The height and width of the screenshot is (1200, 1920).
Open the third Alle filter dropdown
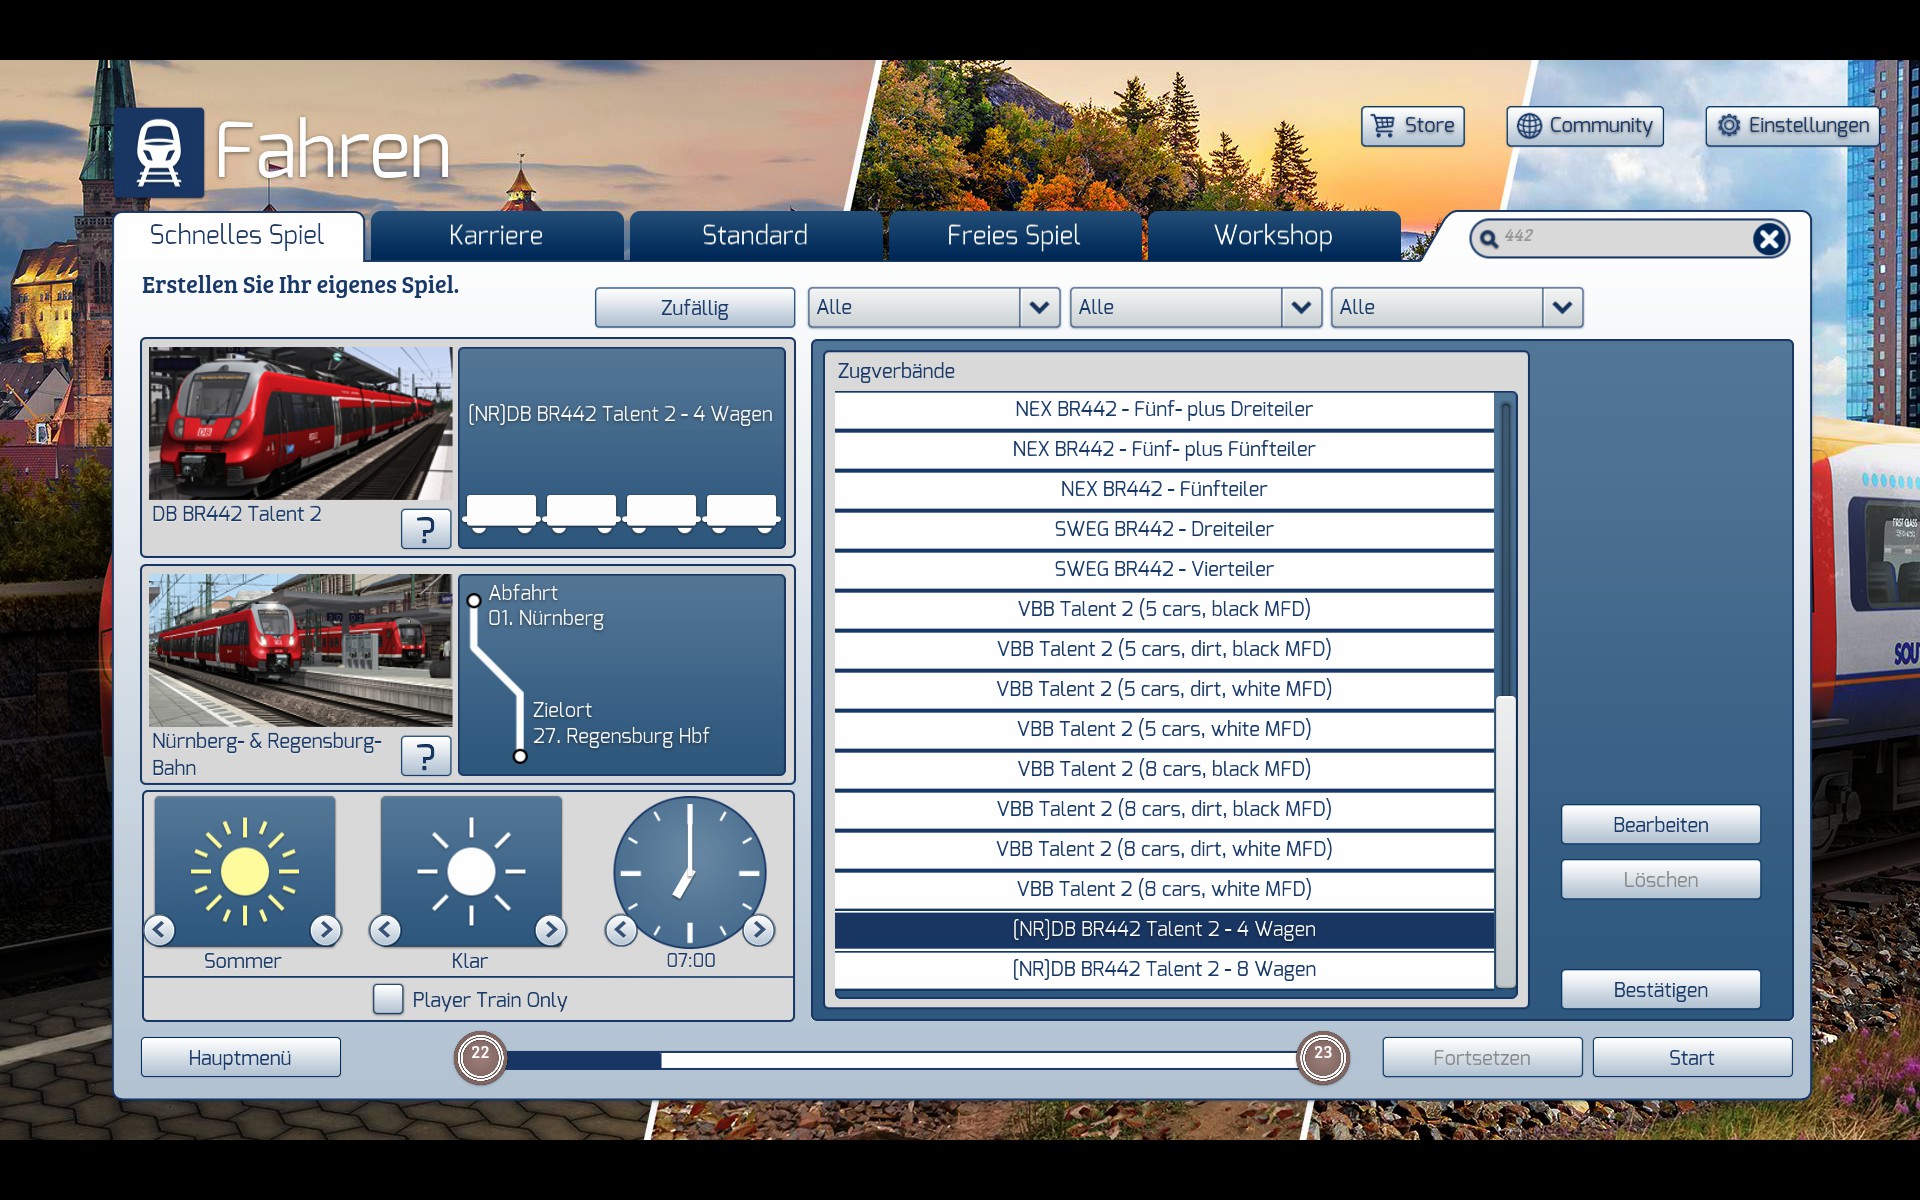tap(1562, 307)
